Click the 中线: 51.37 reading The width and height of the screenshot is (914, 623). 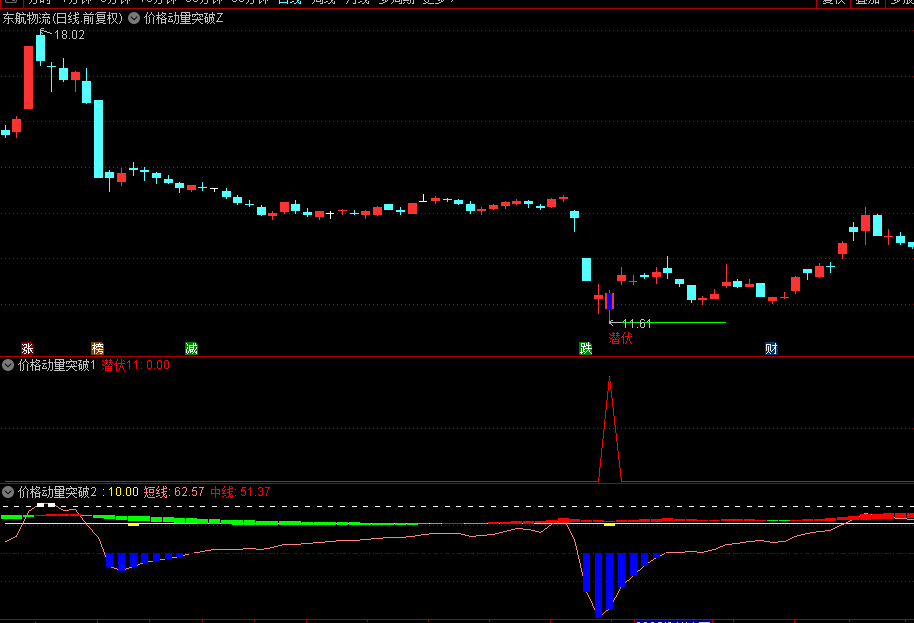tap(240, 492)
